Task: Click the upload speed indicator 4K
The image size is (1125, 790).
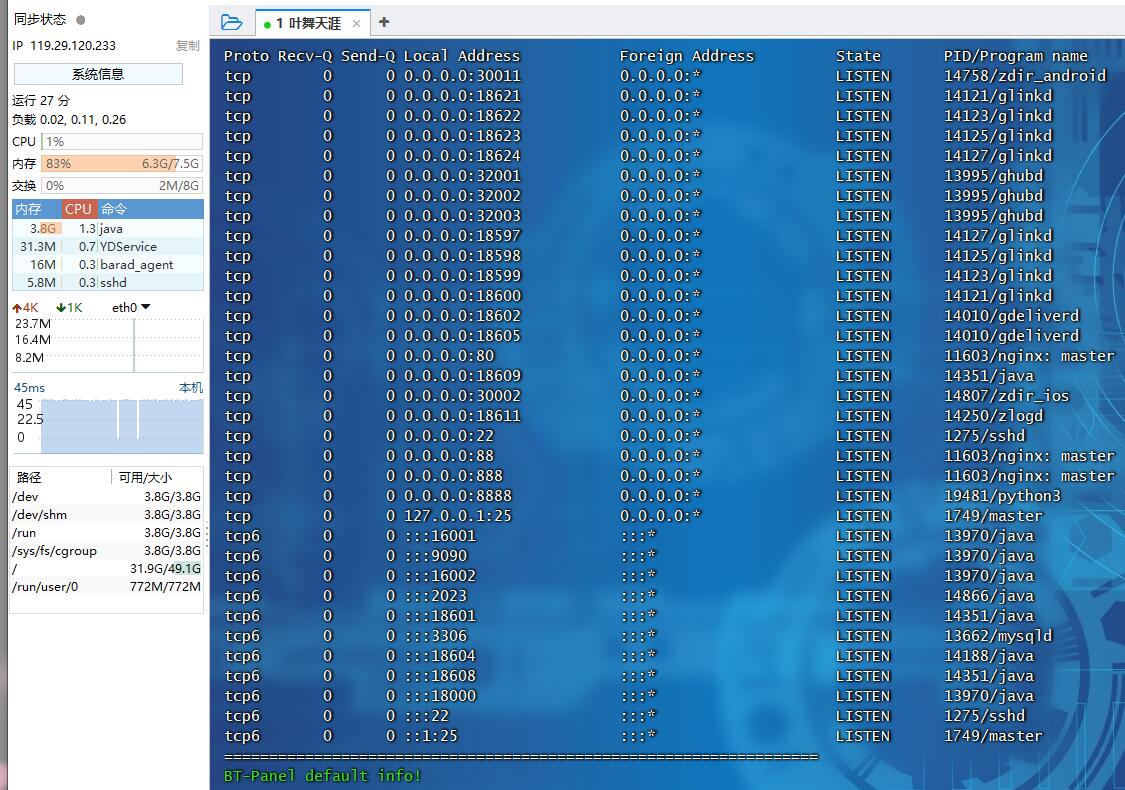Action: tap(25, 307)
